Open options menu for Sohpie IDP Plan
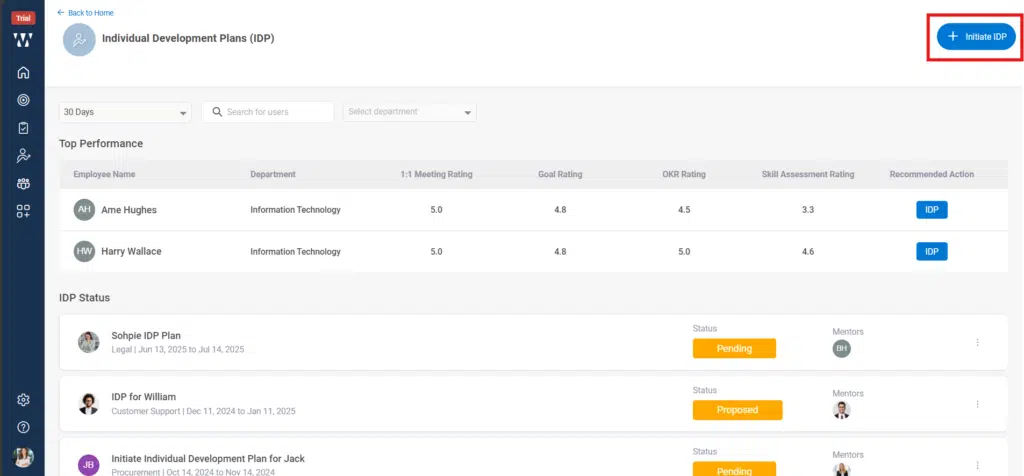The image size is (1024, 476). [x=977, y=342]
